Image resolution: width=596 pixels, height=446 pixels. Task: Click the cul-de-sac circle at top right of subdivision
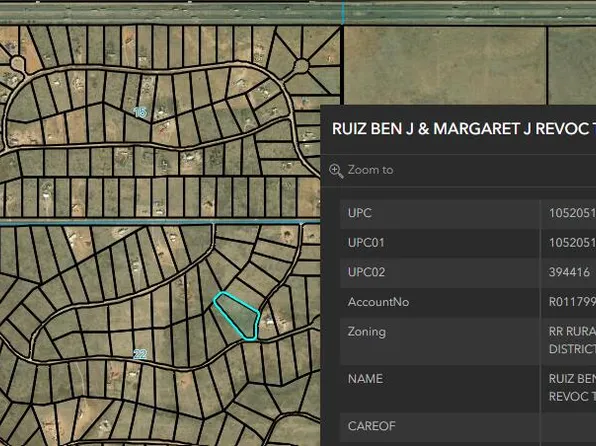coord(301,67)
